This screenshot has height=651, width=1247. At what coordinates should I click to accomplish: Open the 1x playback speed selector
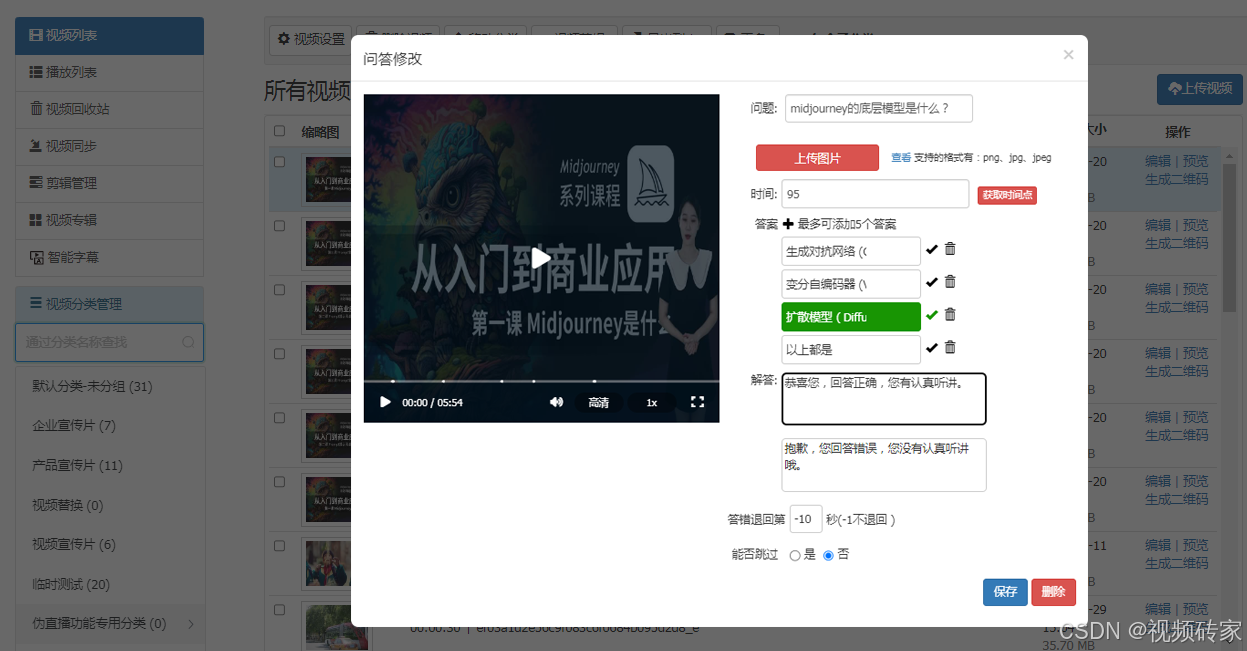click(x=651, y=402)
